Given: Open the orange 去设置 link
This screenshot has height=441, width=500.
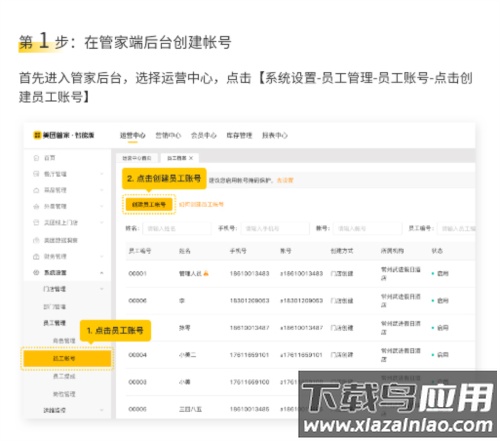Looking at the screenshot, I should [285, 180].
